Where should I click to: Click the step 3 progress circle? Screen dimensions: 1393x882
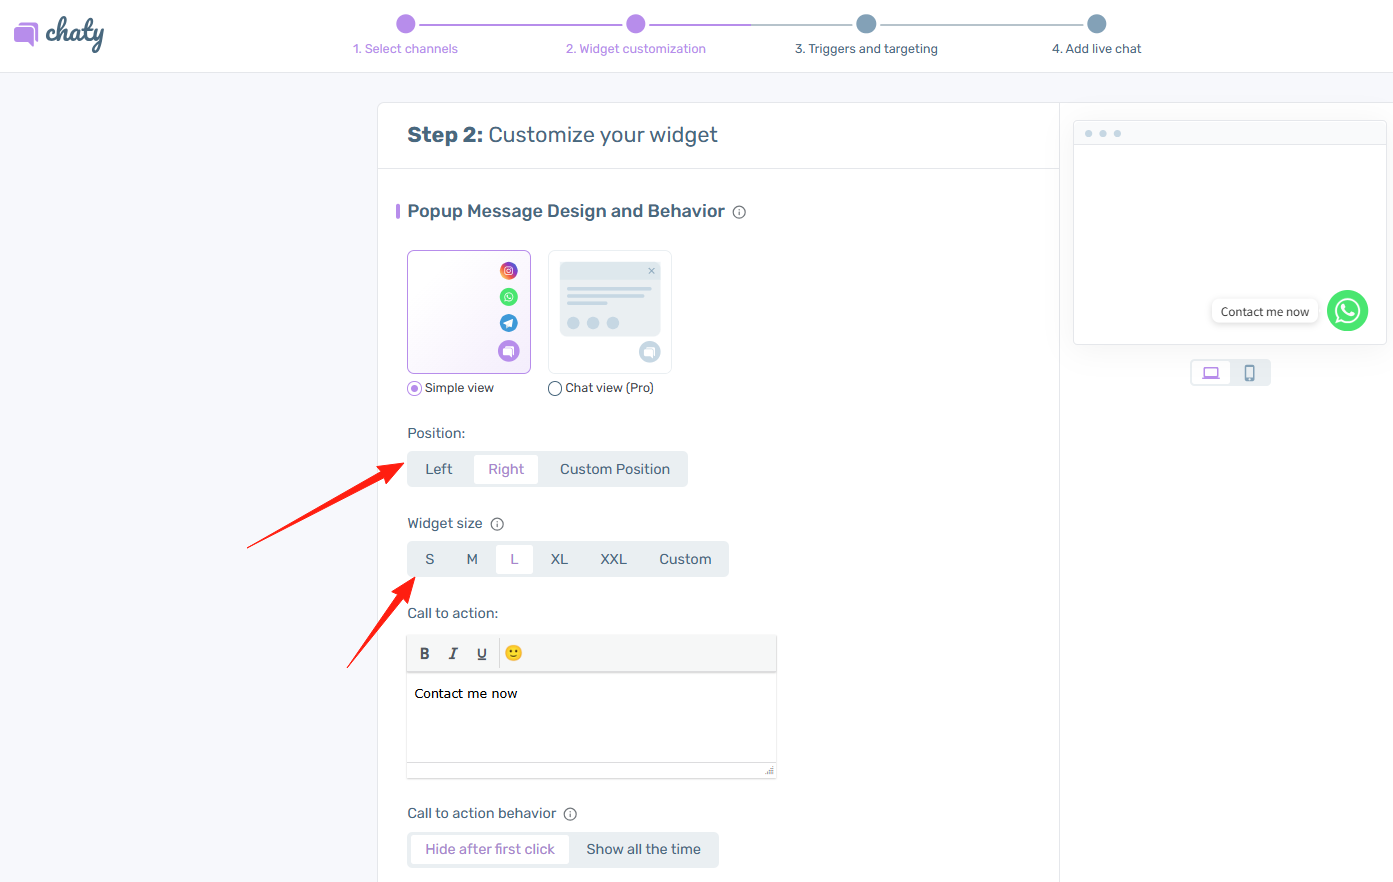point(866,24)
